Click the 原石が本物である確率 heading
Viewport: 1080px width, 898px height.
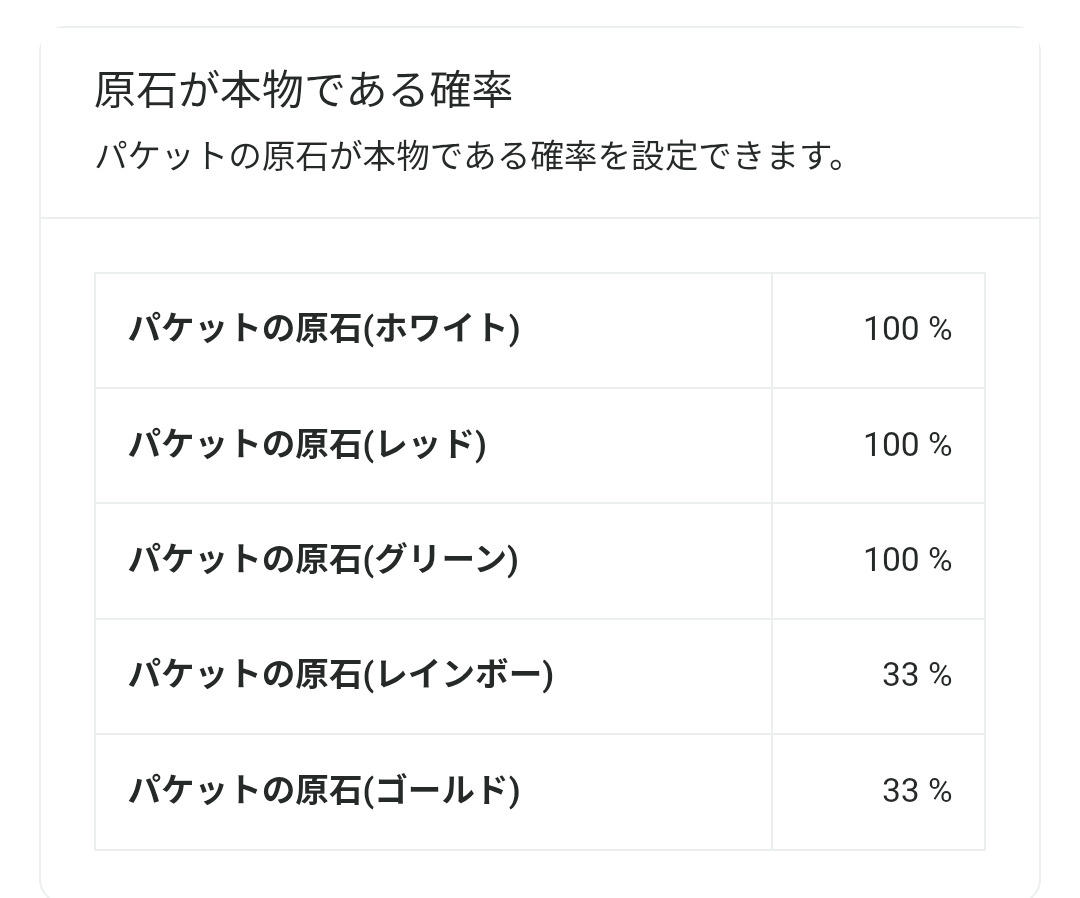(x=303, y=91)
